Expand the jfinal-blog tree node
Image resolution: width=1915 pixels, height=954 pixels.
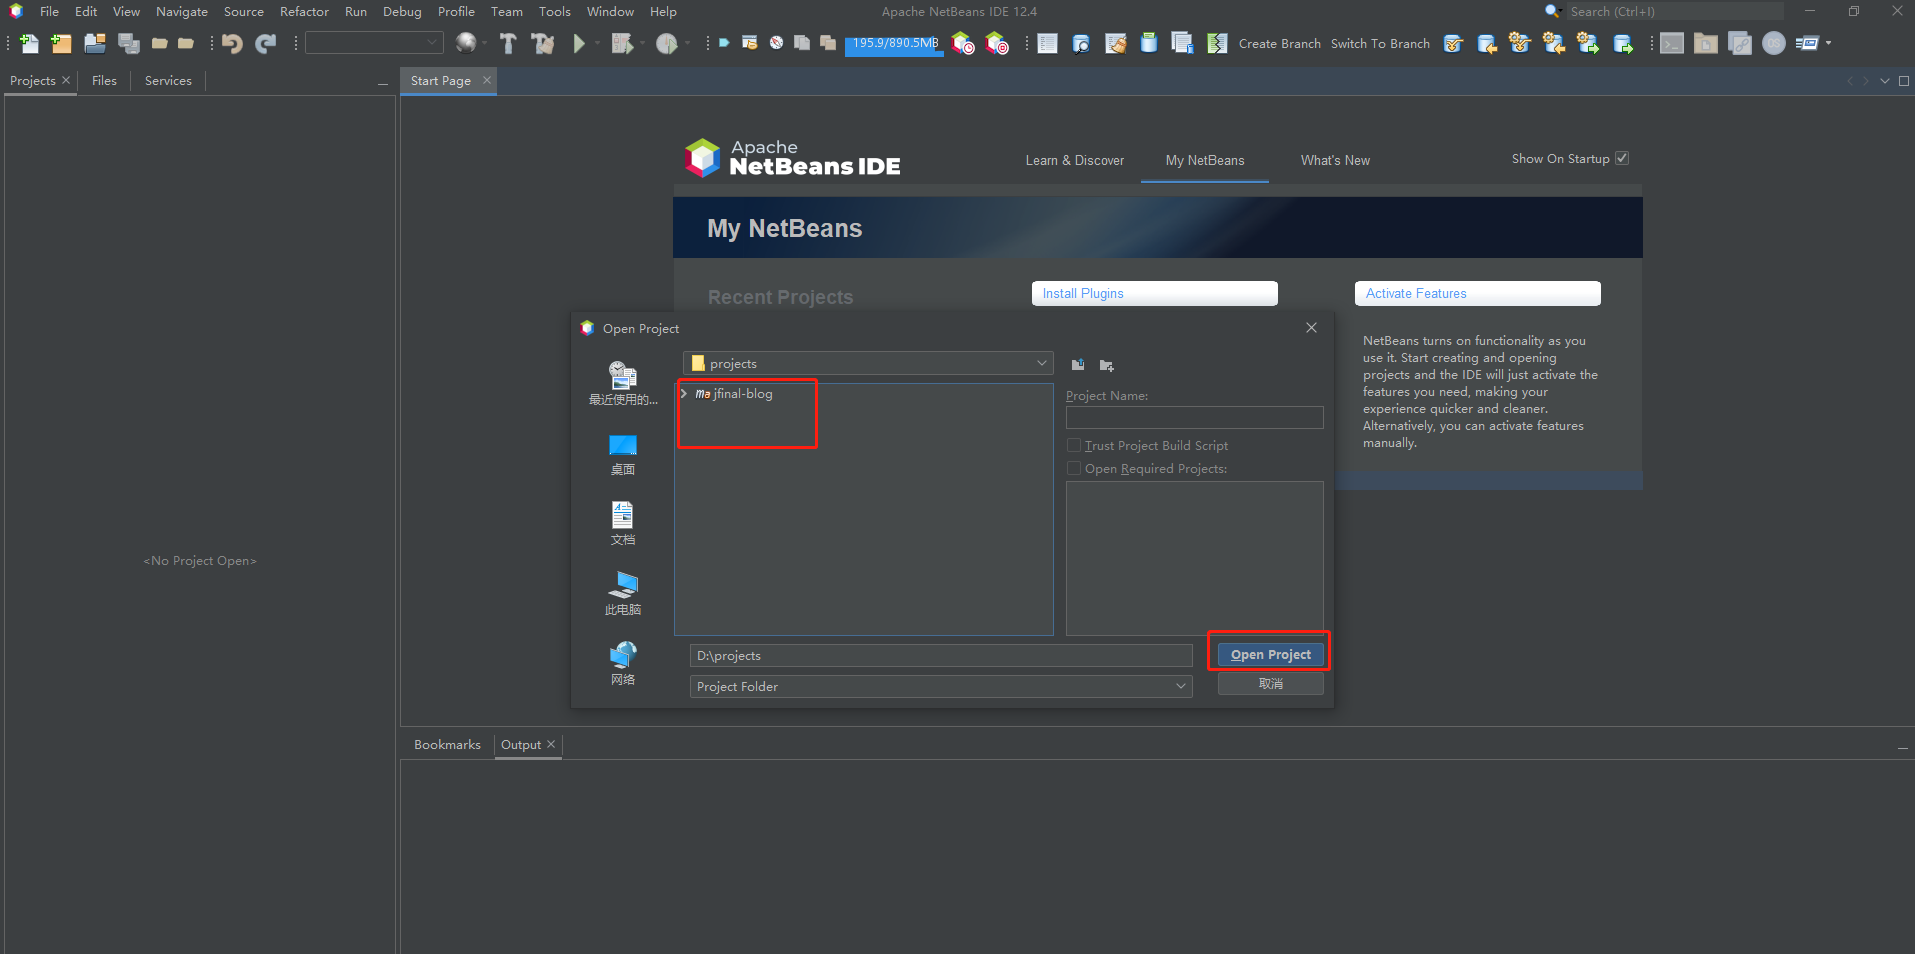[684, 394]
